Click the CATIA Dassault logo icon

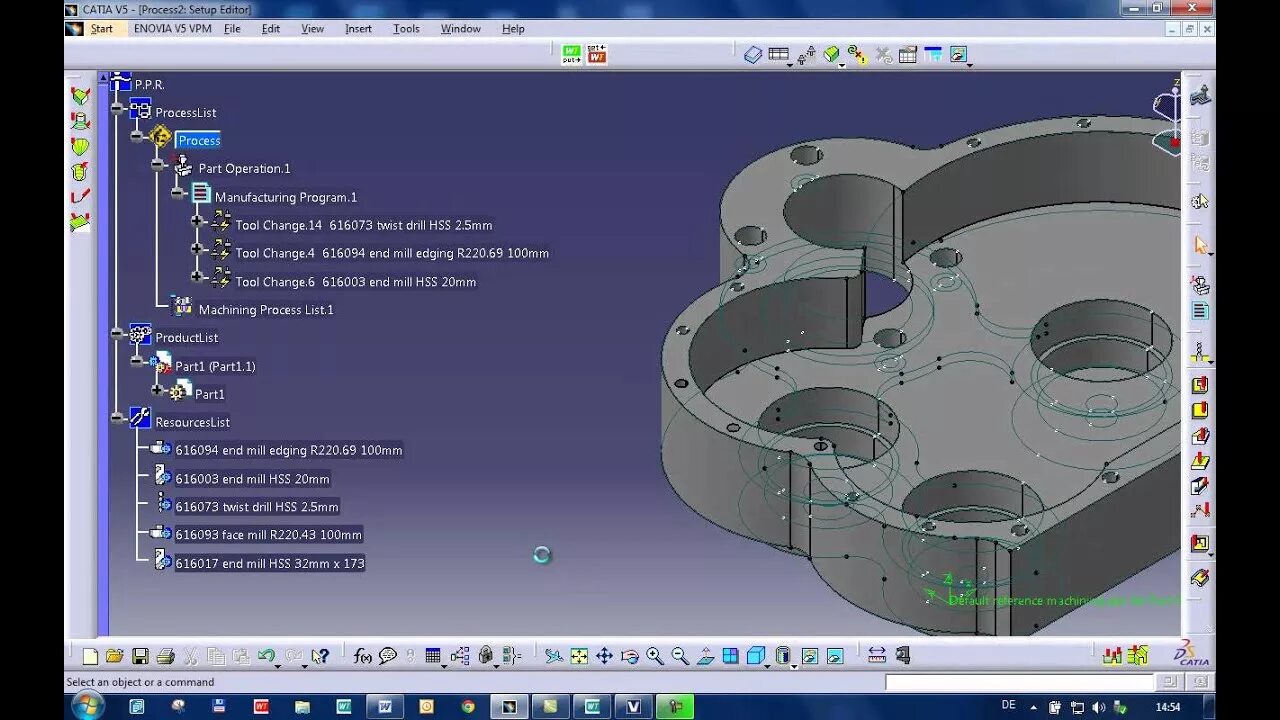click(x=1192, y=654)
